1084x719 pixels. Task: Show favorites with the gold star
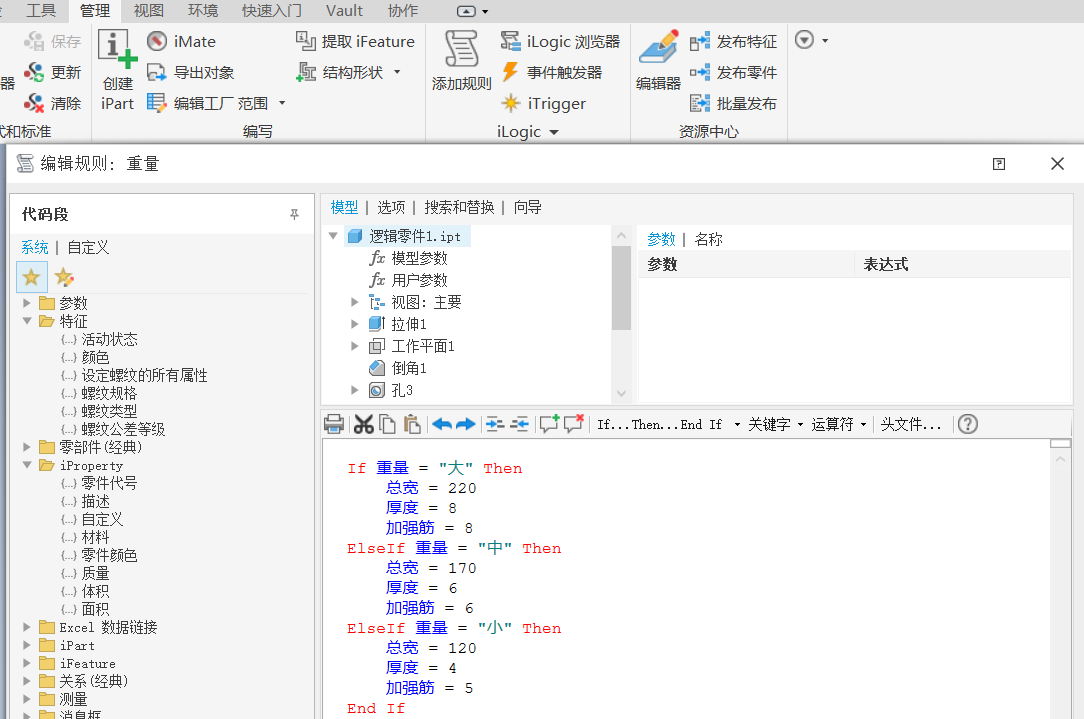pyautogui.click(x=32, y=277)
